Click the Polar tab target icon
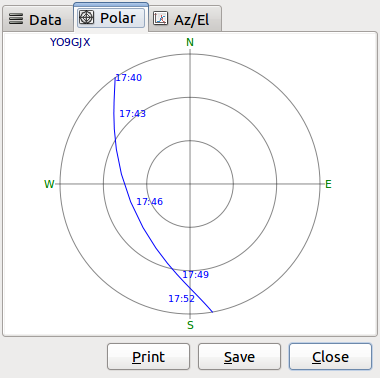This screenshot has height=378, width=380. pyautogui.click(x=86, y=17)
